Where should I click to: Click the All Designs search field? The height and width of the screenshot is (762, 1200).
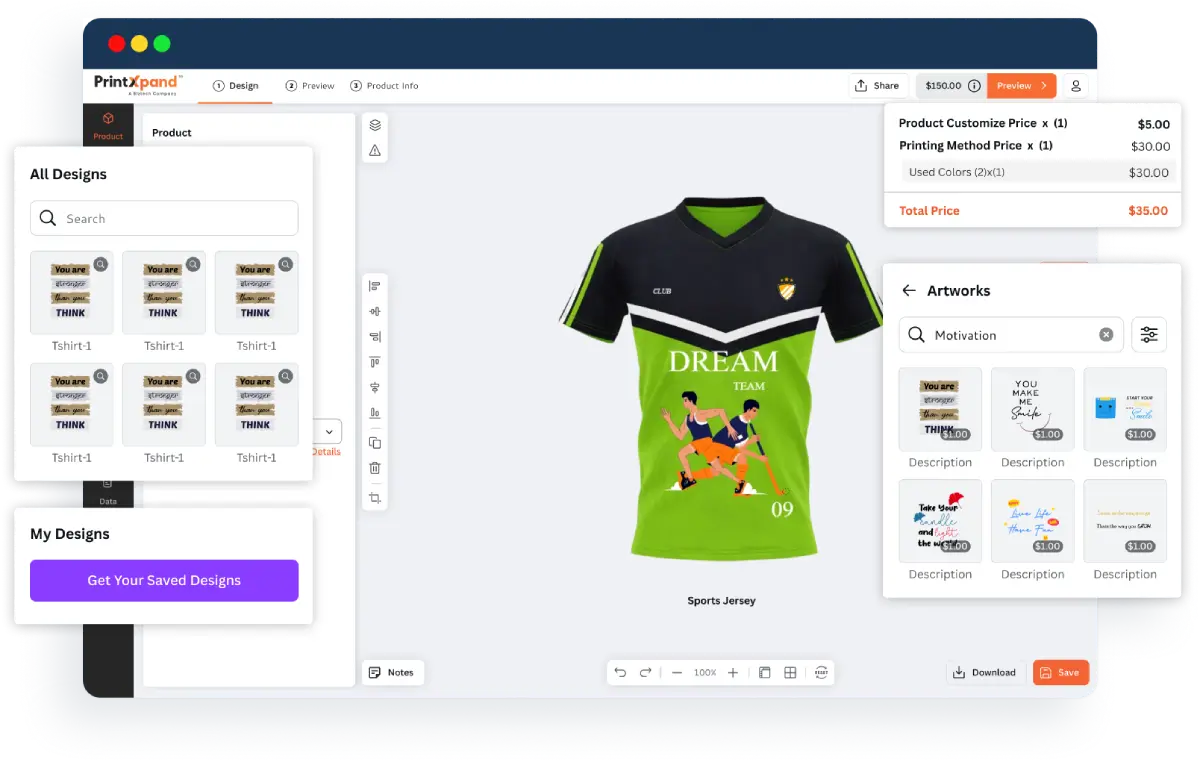(164, 218)
